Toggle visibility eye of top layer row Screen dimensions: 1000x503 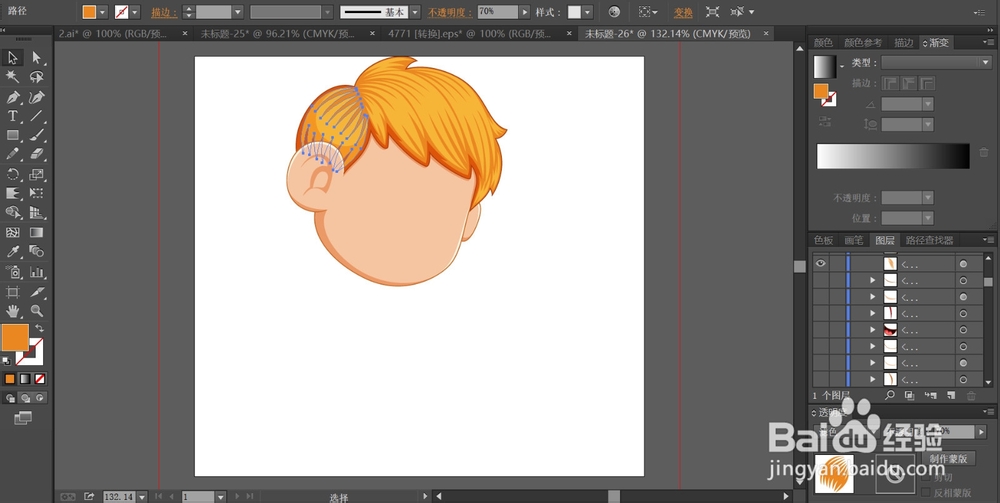820,263
